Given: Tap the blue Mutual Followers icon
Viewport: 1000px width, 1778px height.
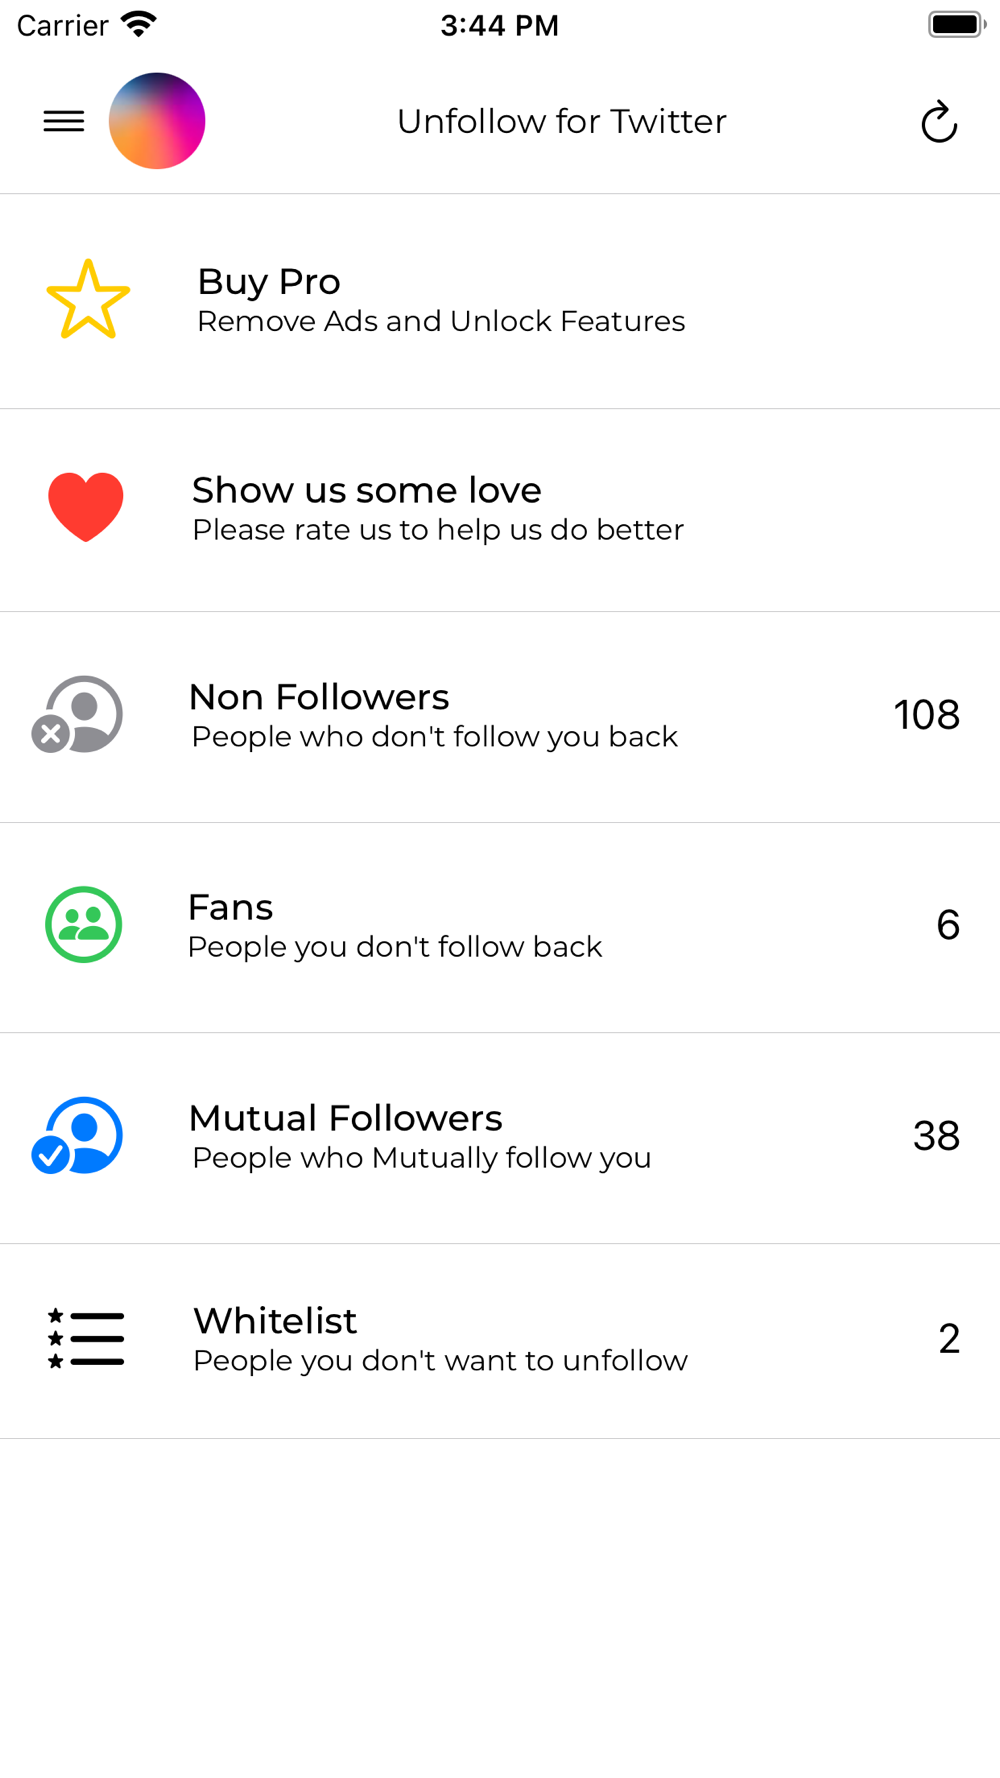Looking at the screenshot, I should [79, 1135].
